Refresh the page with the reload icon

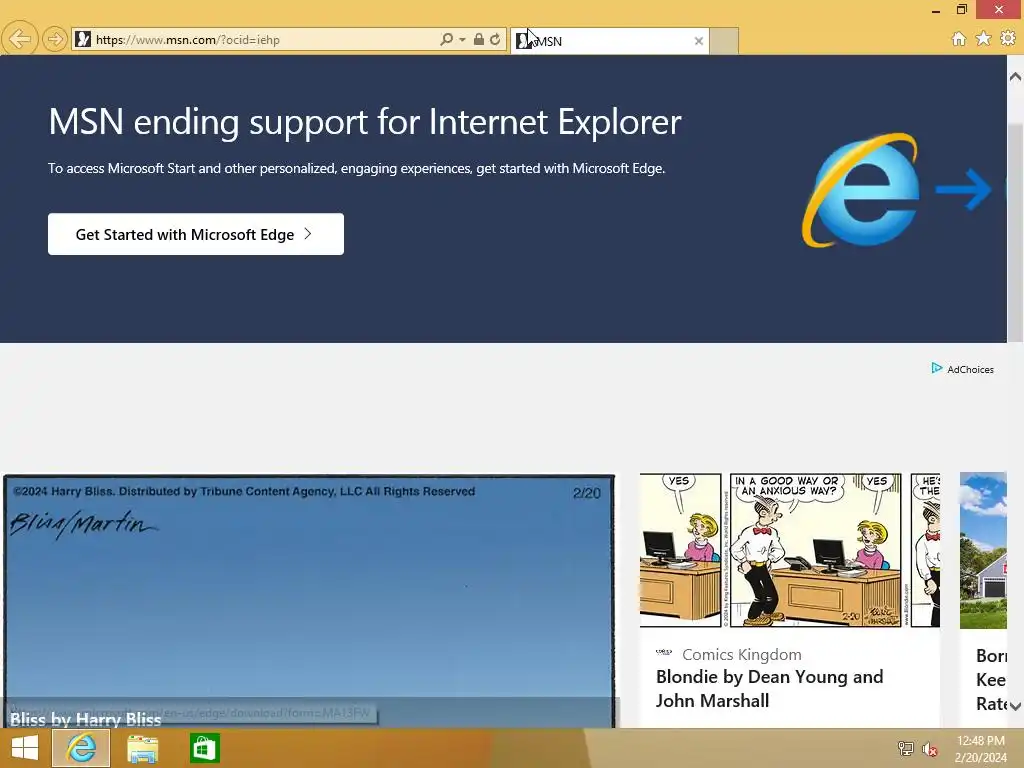click(x=495, y=39)
